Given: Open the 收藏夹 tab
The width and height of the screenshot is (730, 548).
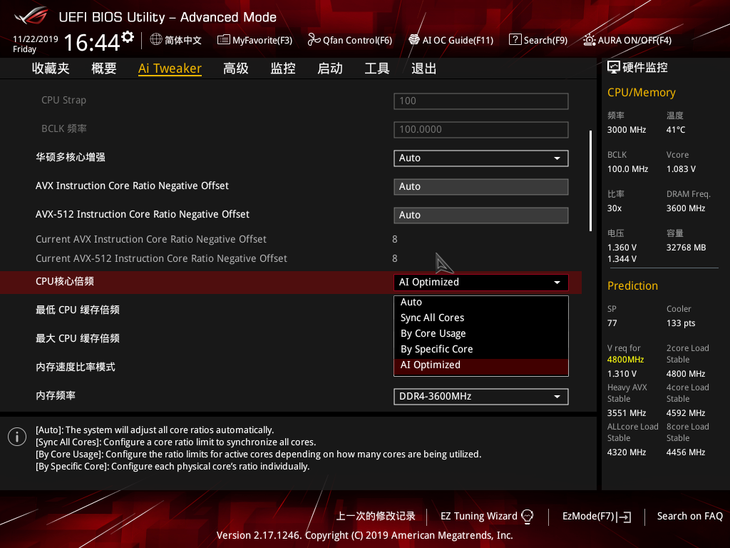Looking at the screenshot, I should click(51, 68).
